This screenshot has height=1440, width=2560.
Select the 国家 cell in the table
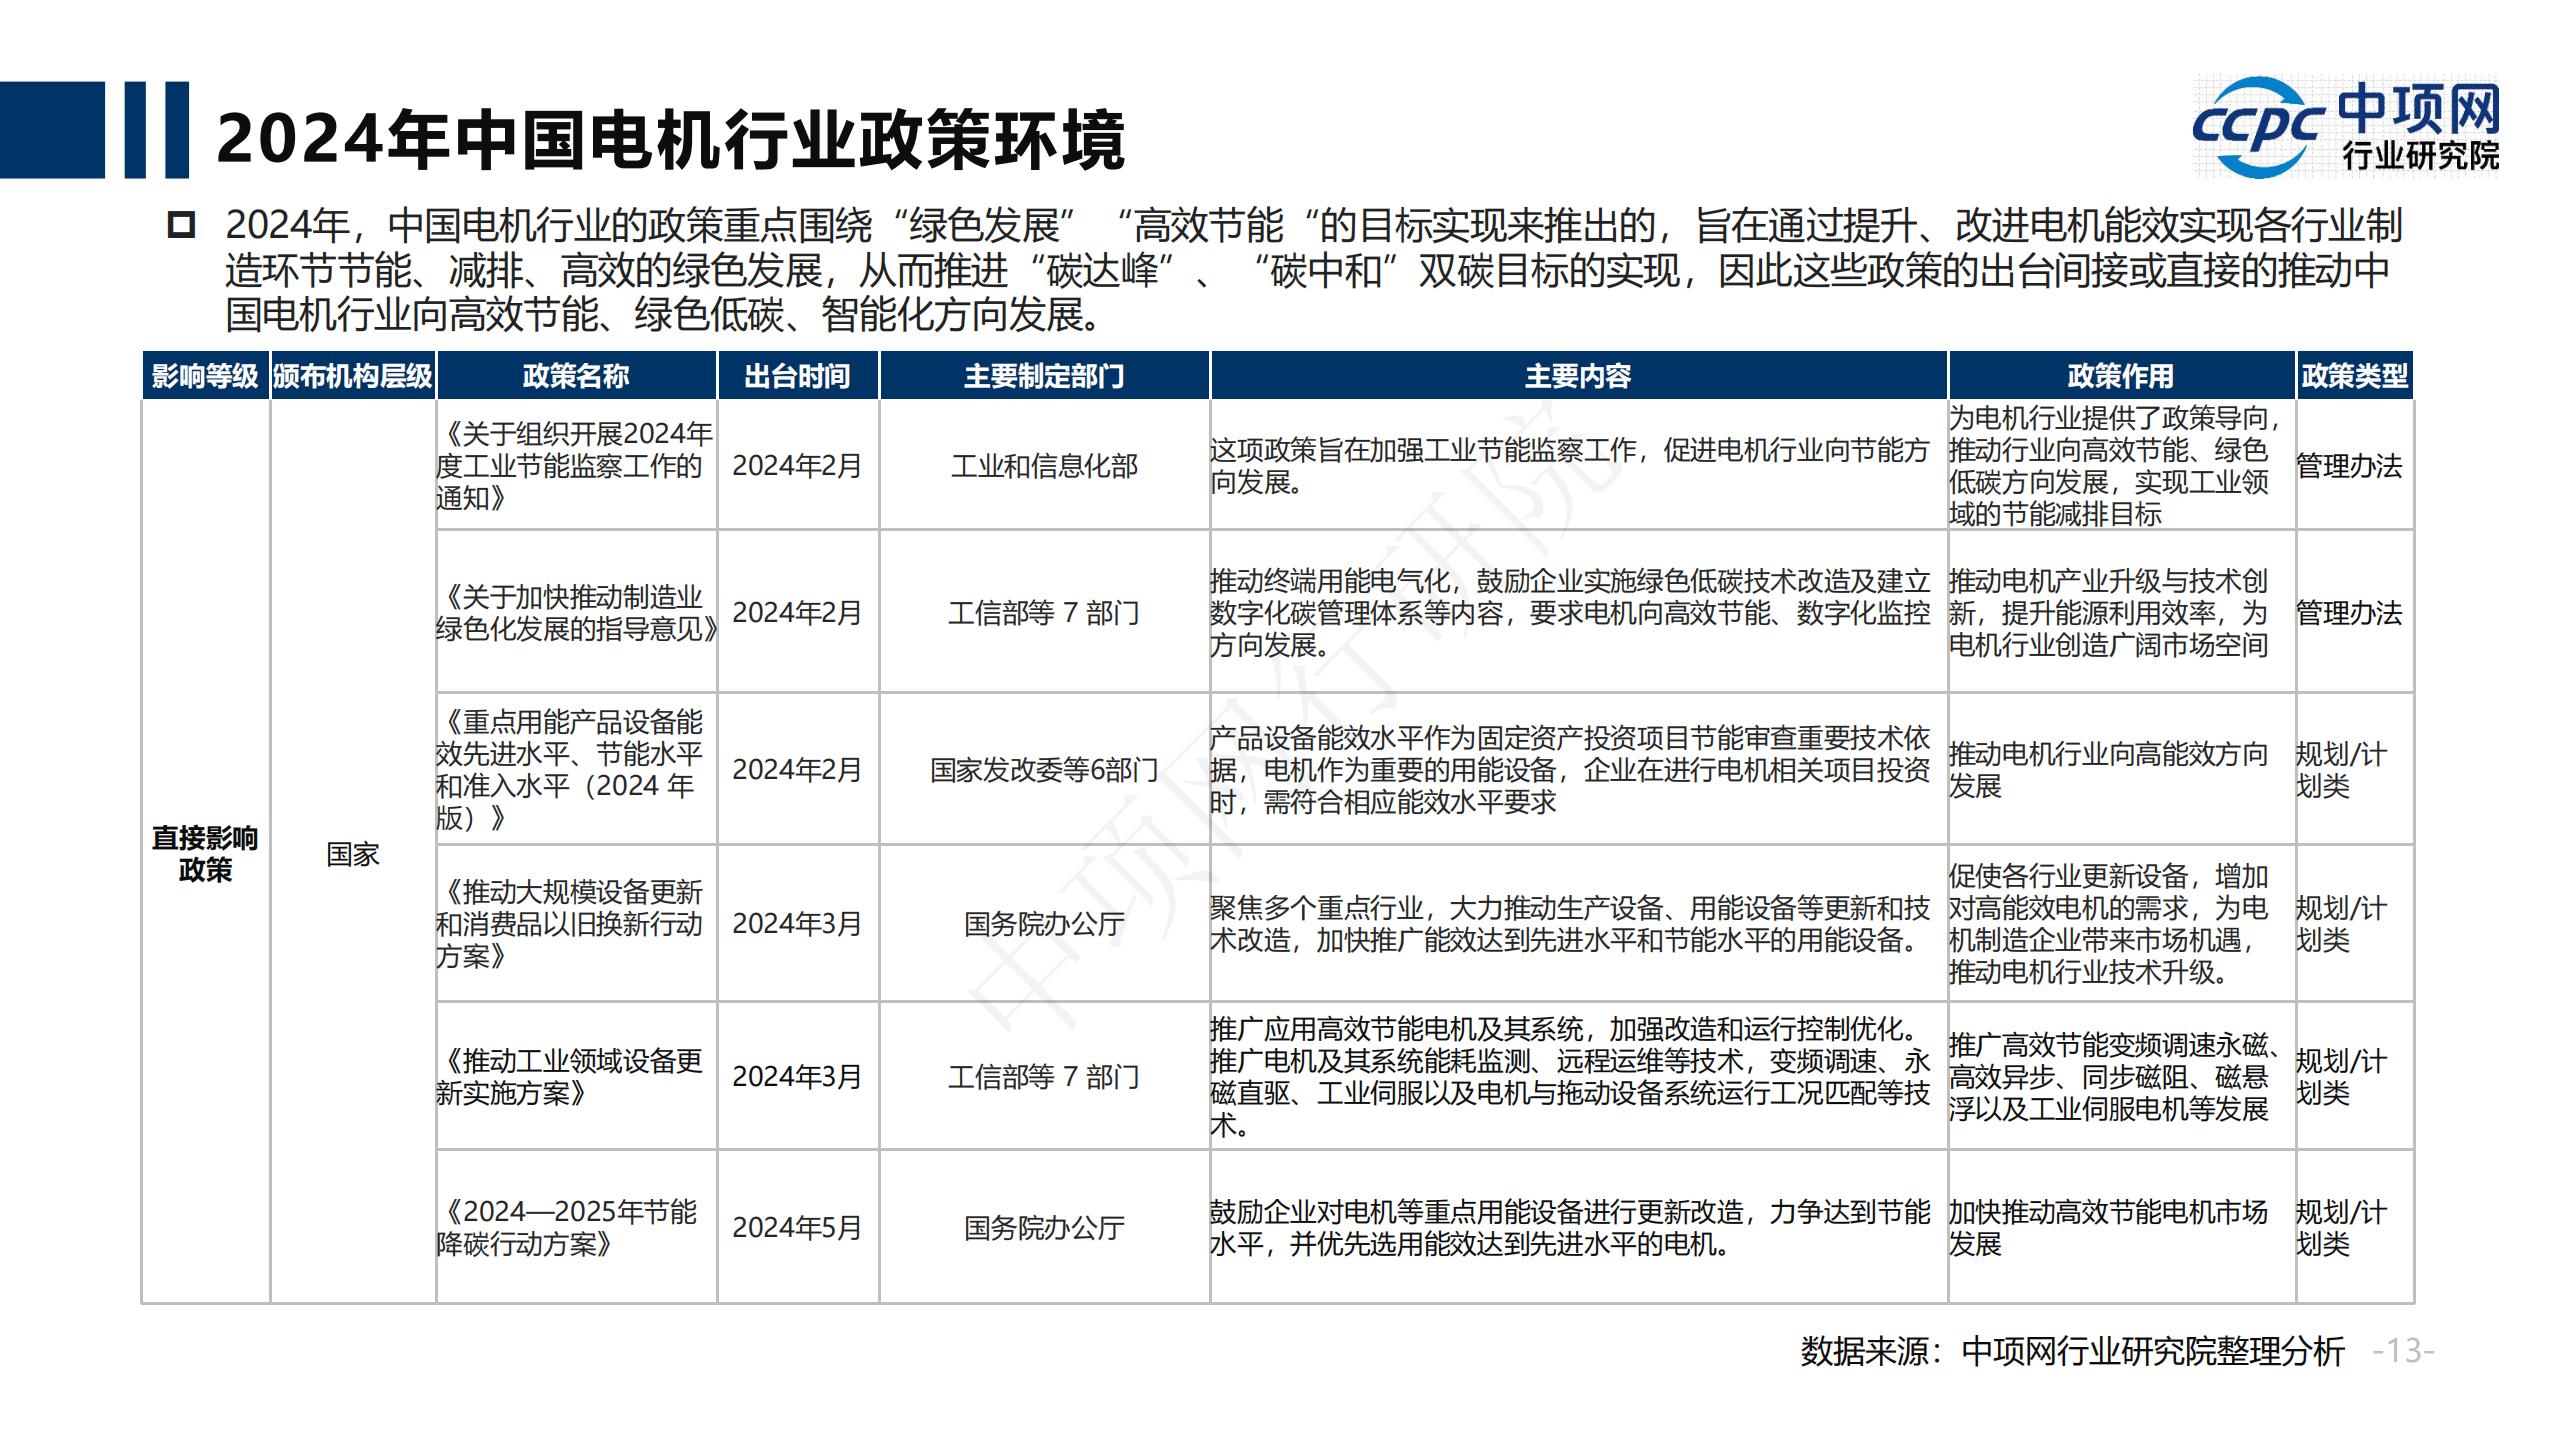[x=352, y=854]
